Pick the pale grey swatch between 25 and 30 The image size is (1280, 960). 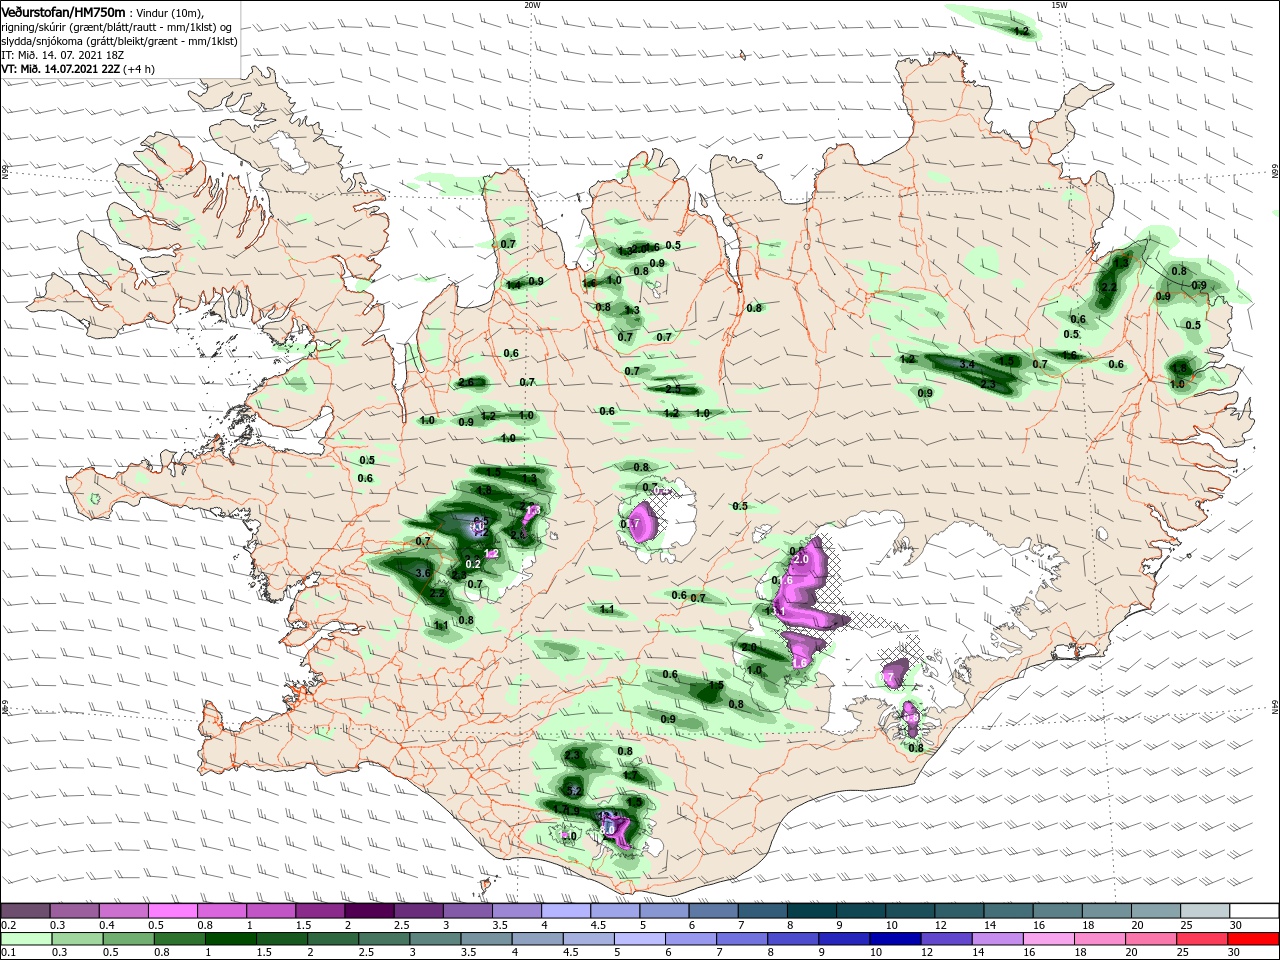(1206, 911)
